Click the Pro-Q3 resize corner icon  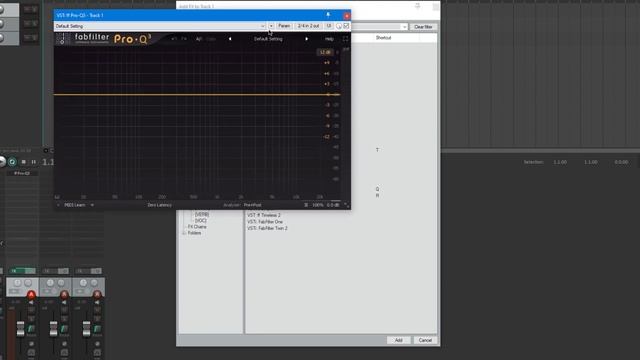(347, 205)
